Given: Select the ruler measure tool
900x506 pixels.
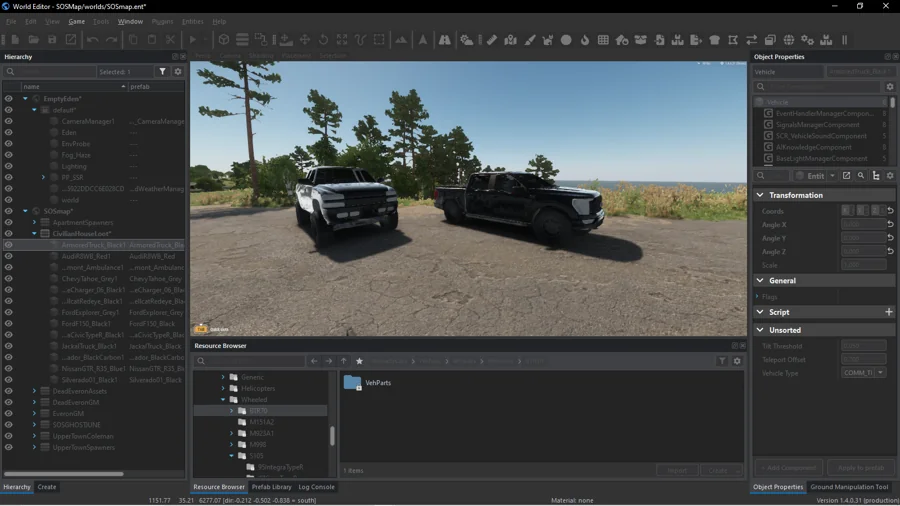Looking at the screenshot, I should click(492, 40).
